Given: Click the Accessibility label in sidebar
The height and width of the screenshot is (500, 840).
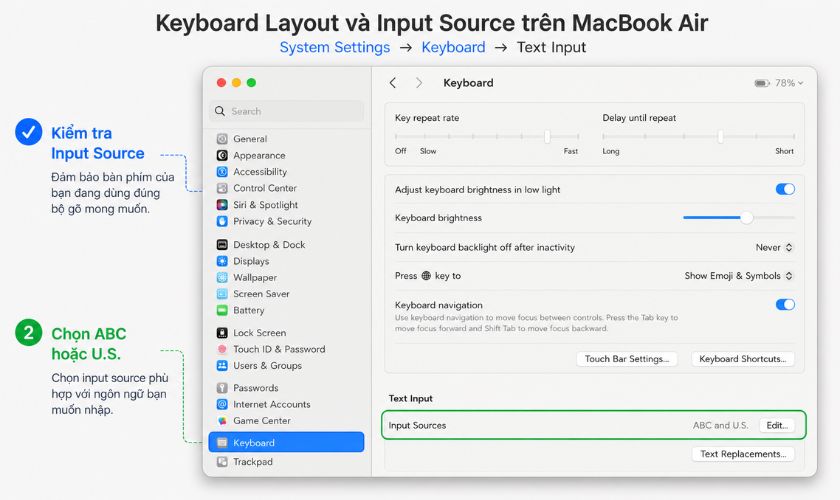Looking at the screenshot, I should [260, 172].
